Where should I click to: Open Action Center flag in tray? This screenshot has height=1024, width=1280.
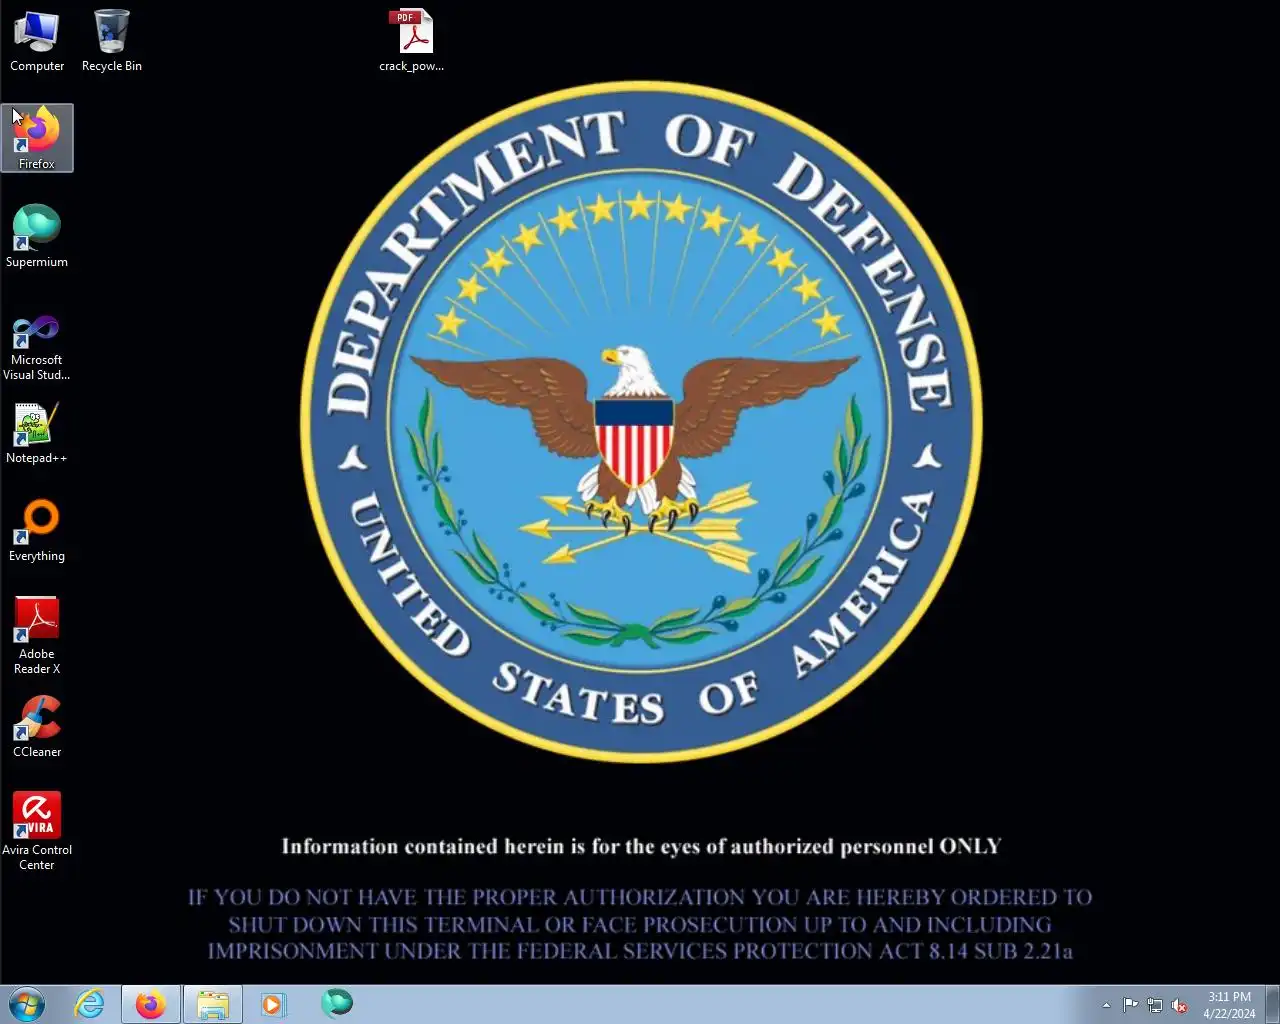coord(1130,1005)
